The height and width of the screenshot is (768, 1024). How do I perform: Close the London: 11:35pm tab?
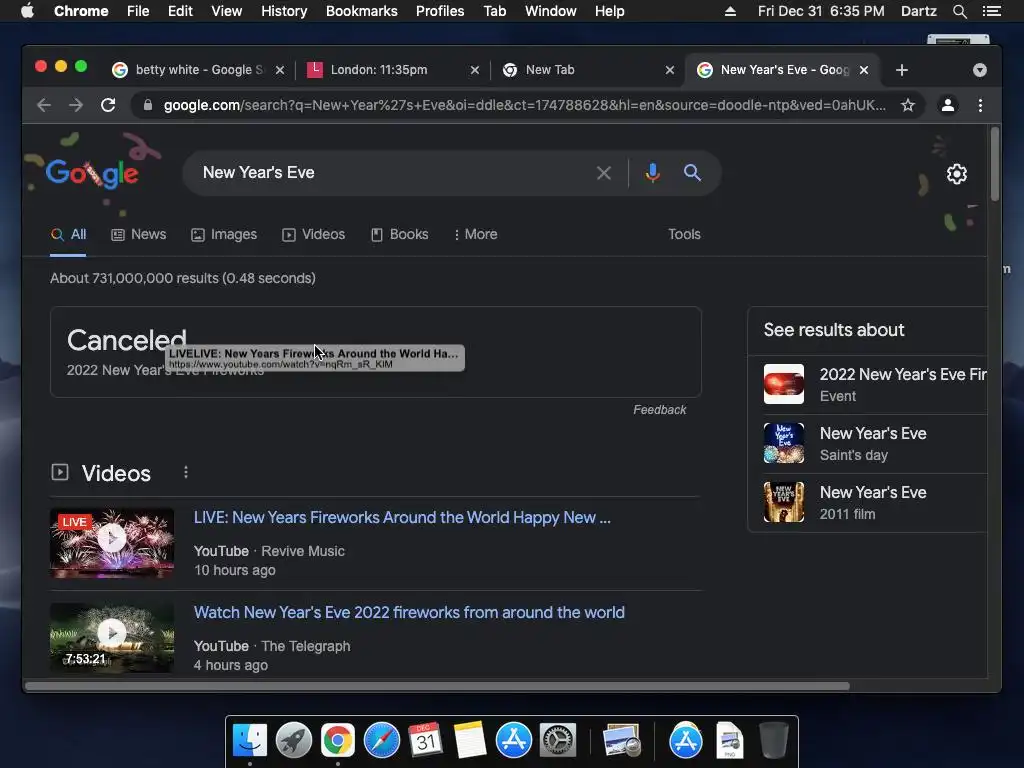[475, 70]
